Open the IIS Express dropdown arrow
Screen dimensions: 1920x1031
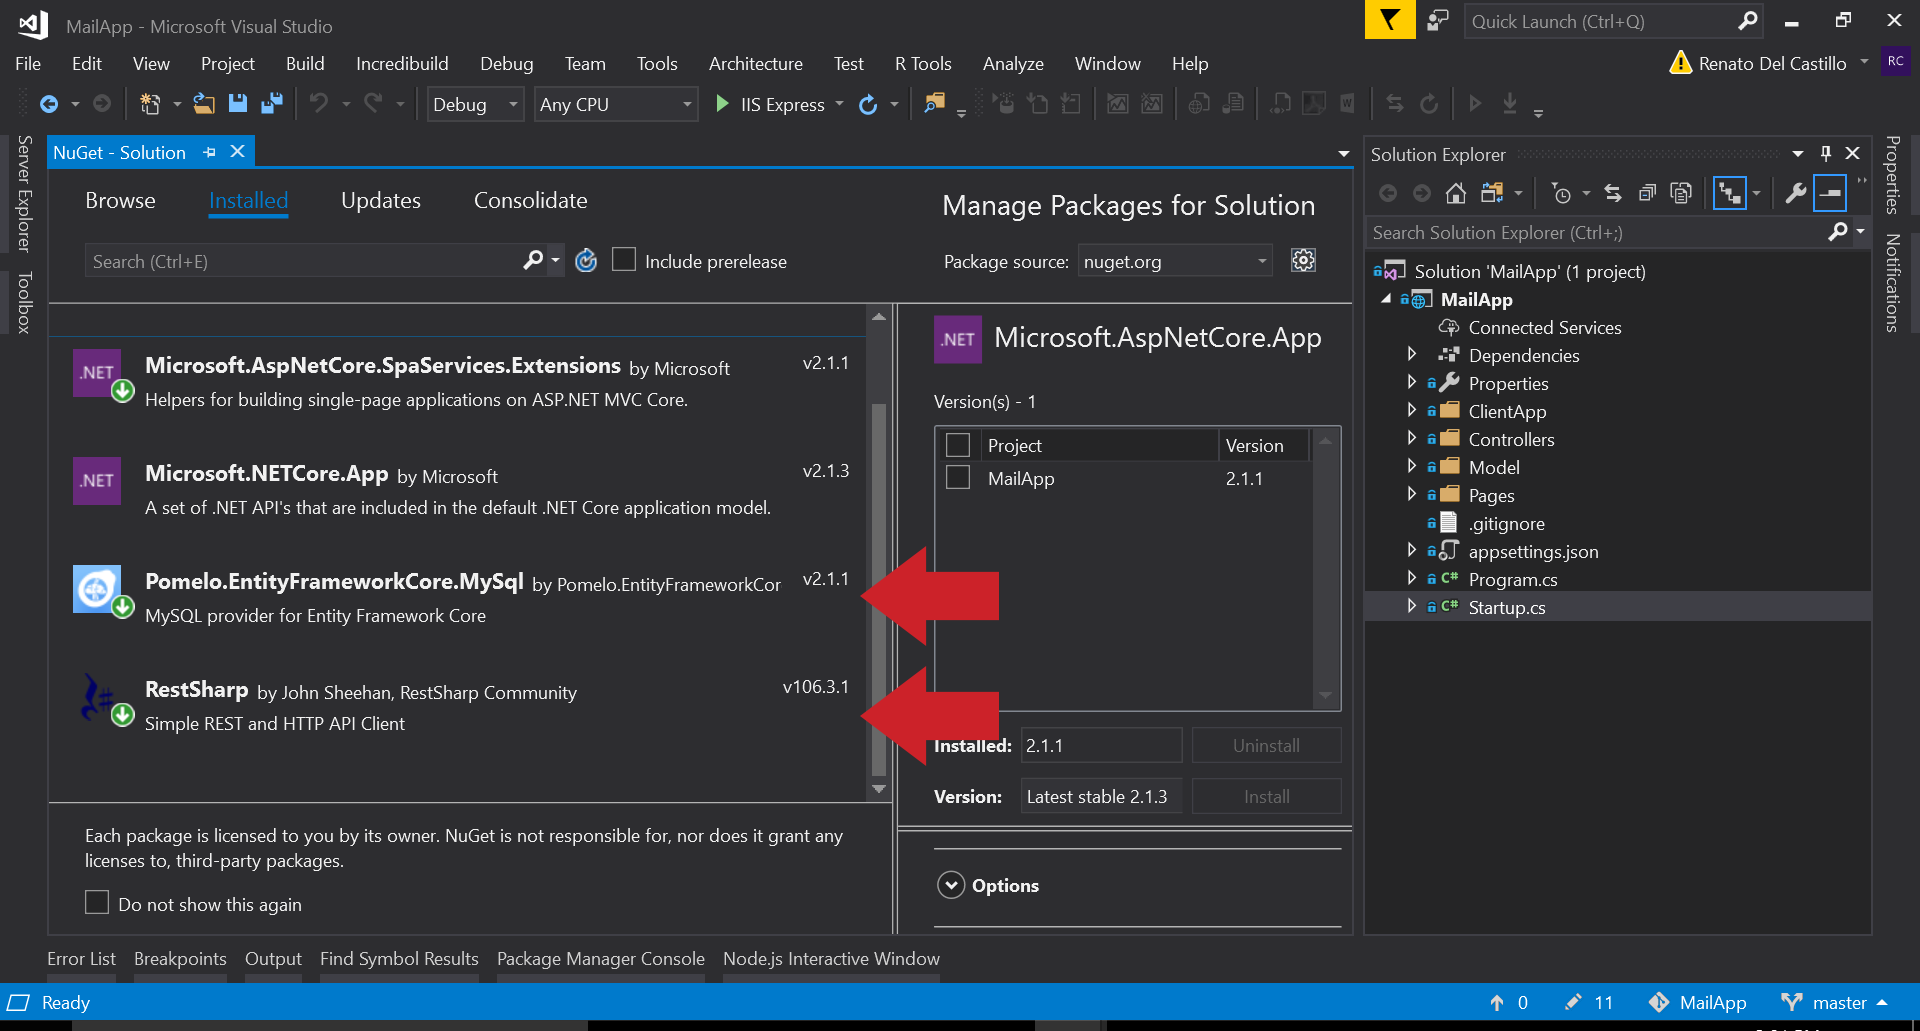[x=839, y=104]
